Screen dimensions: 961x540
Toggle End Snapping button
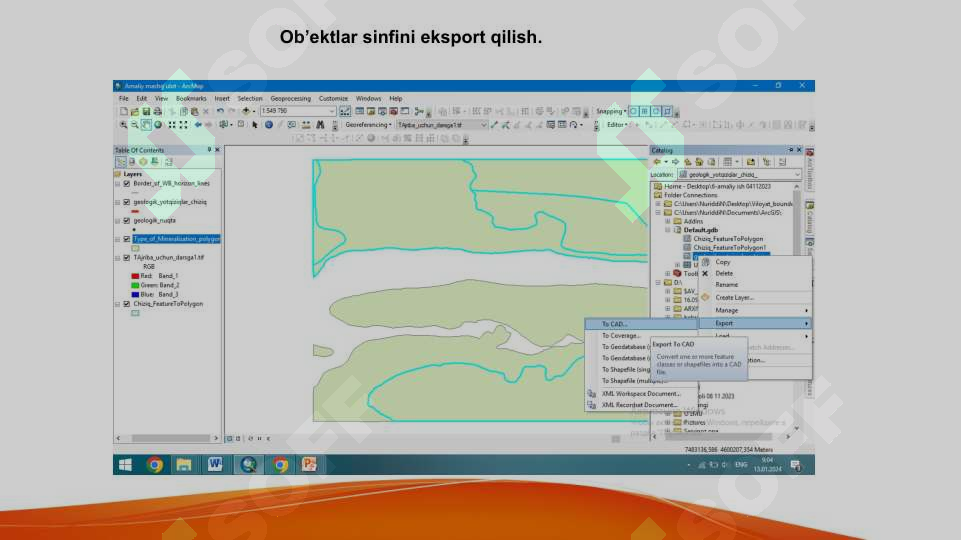coord(645,112)
